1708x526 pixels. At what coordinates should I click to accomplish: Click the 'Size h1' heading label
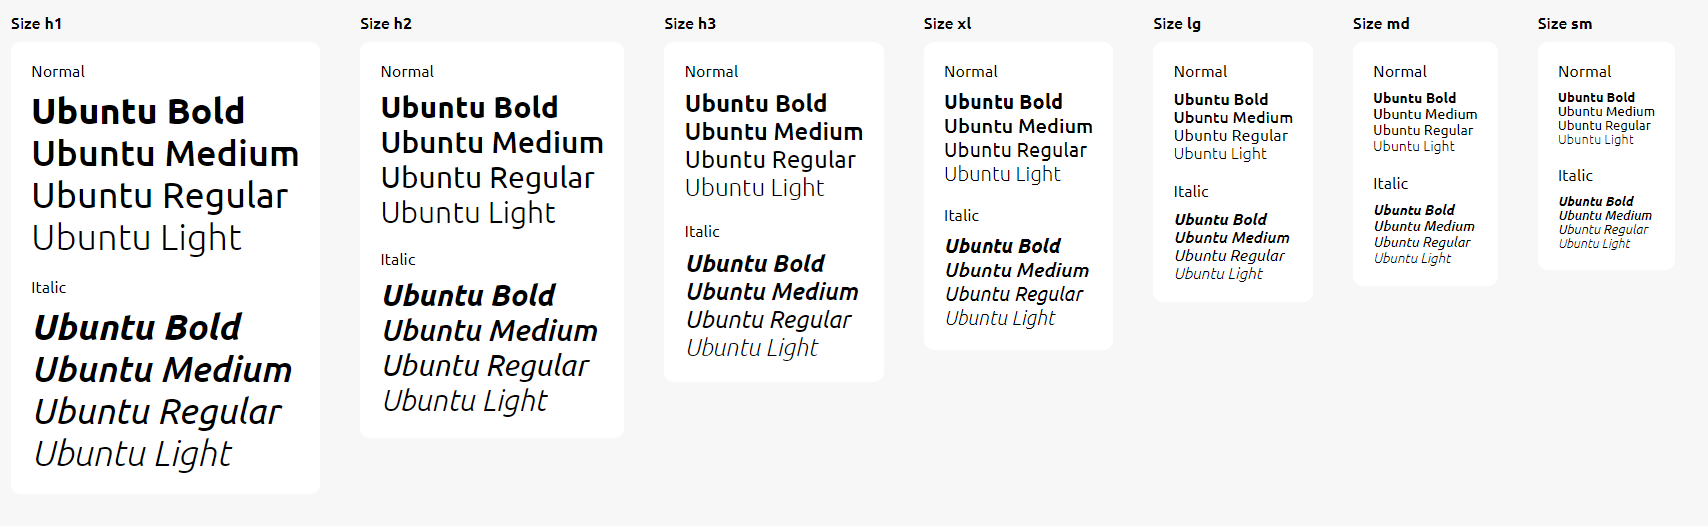[x=36, y=24]
